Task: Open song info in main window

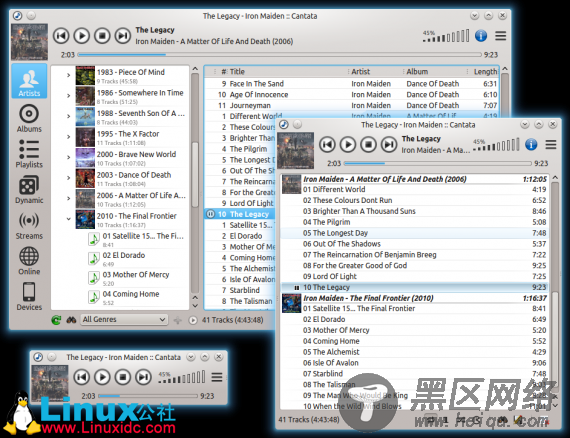Action: (481, 36)
